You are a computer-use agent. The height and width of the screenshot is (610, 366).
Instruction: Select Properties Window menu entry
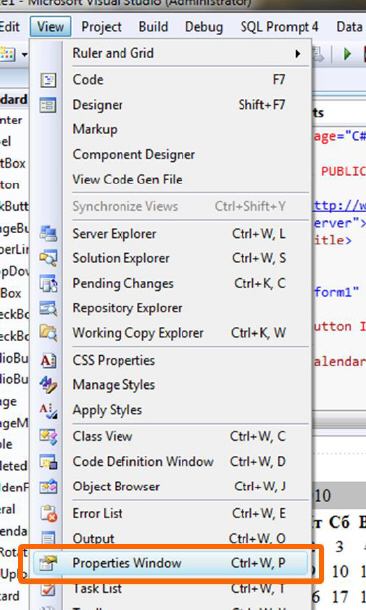coord(171,563)
